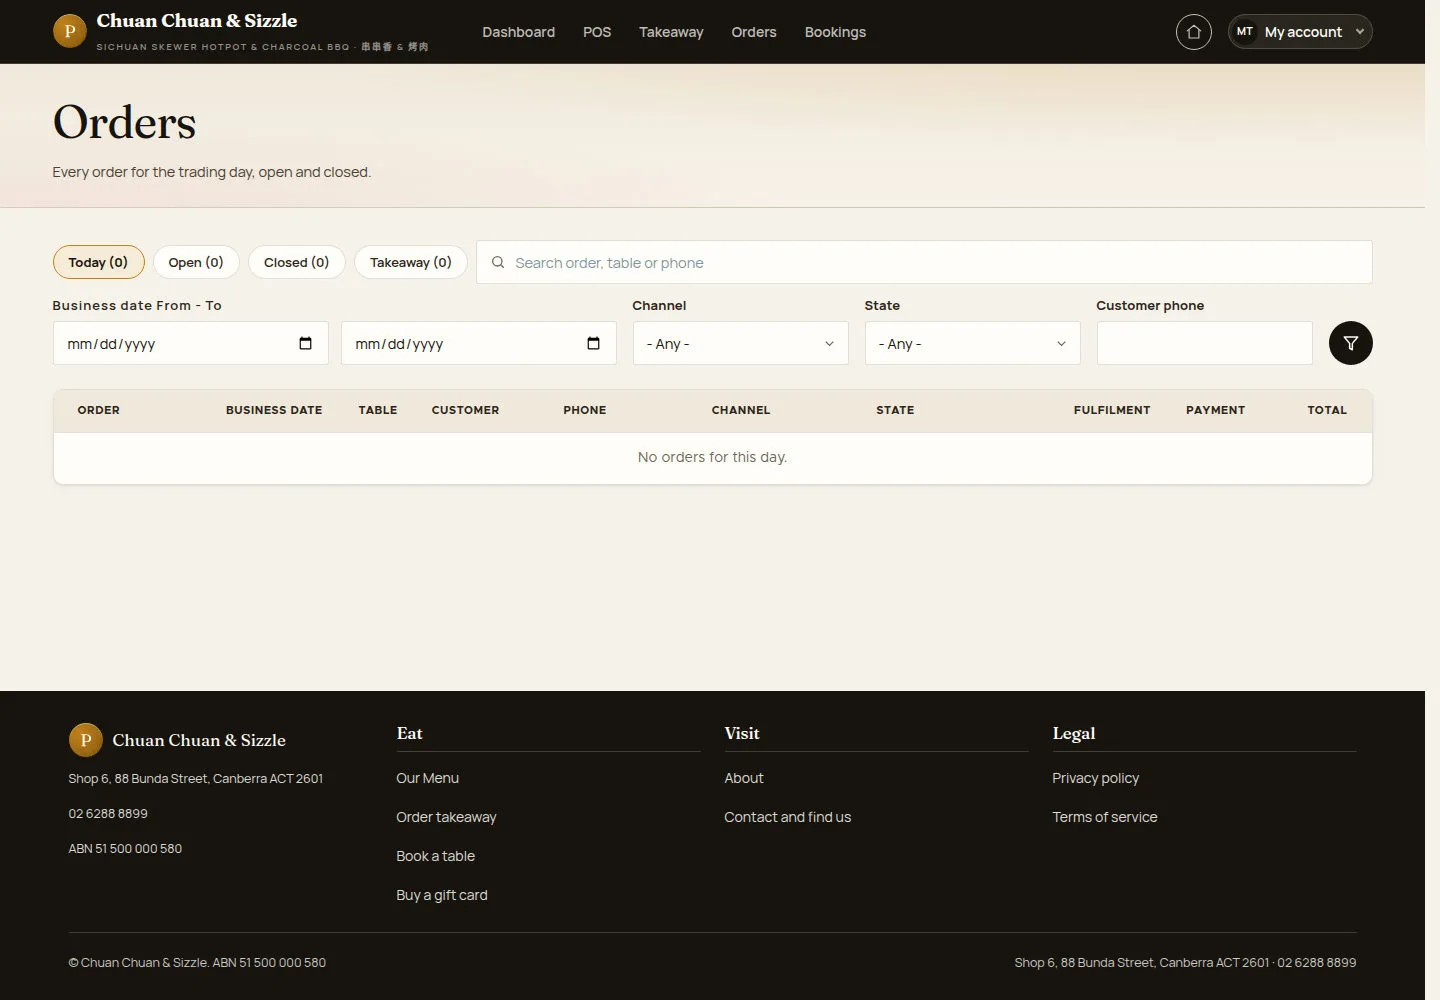Click the search magnifier icon
This screenshot has height=1000, width=1440.
(497, 262)
